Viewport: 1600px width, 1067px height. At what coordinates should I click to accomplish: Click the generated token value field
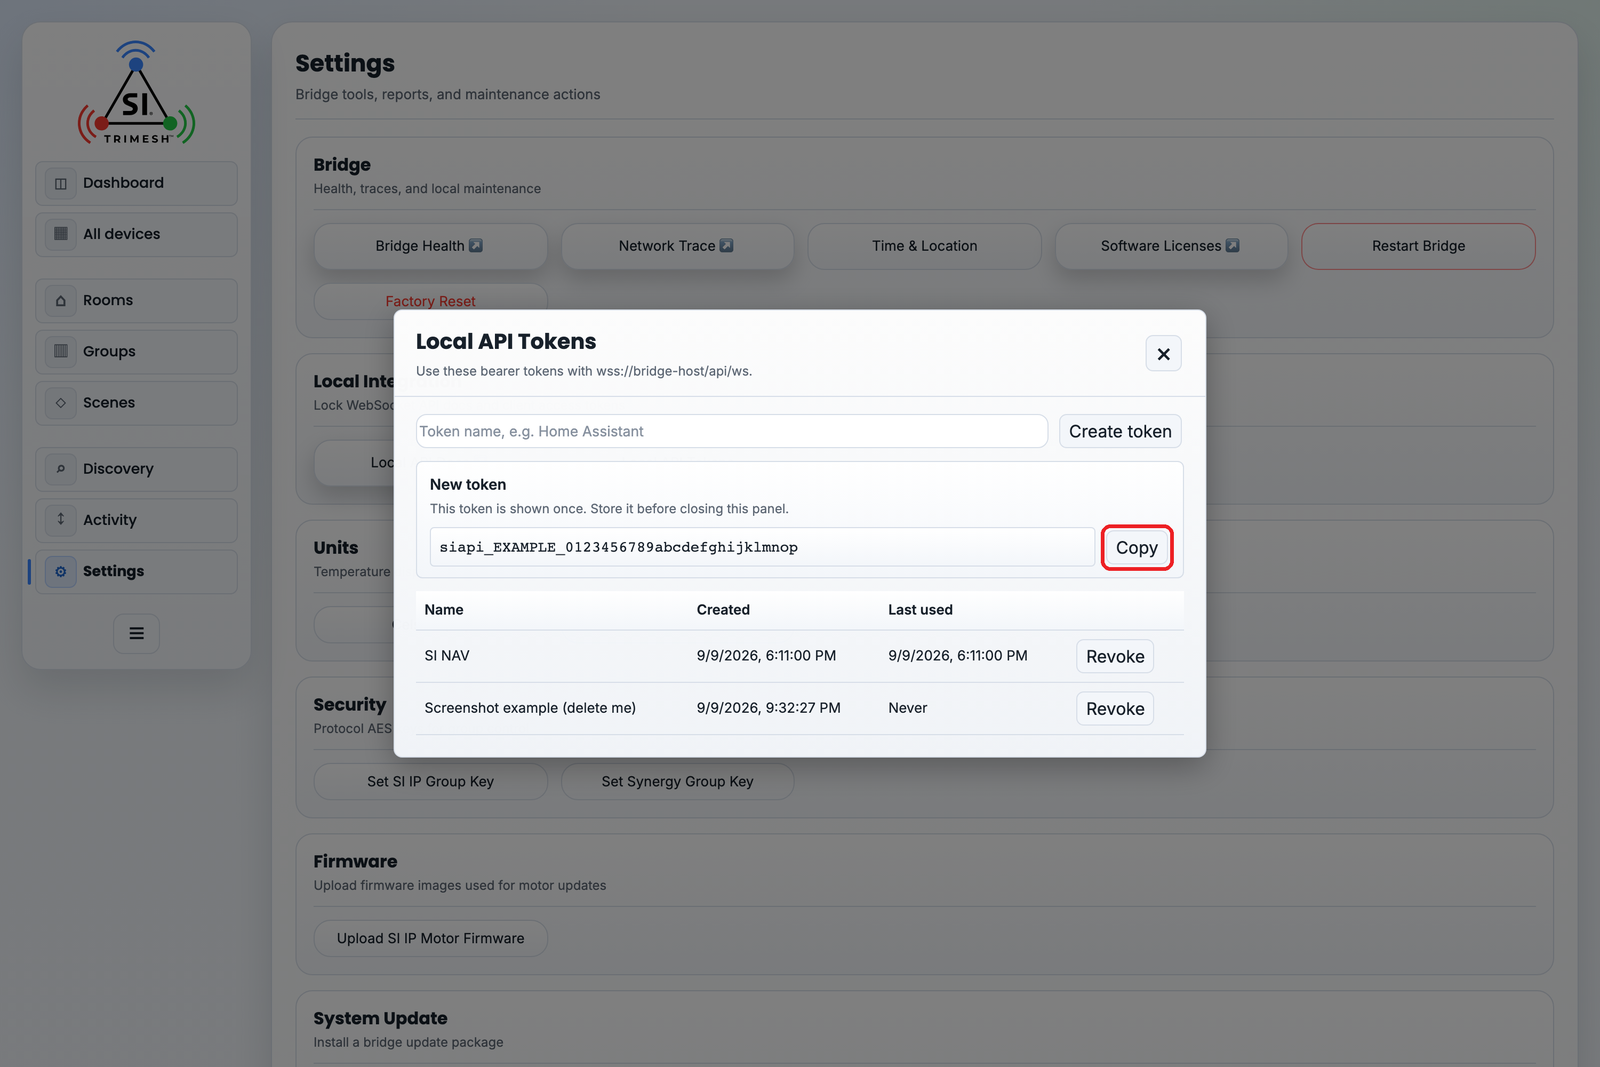click(x=762, y=547)
